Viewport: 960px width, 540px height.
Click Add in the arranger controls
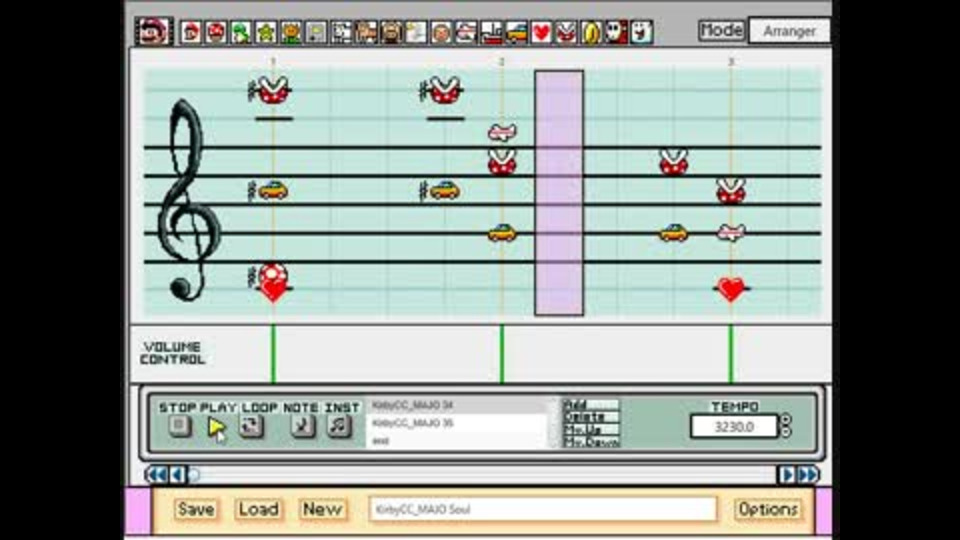point(591,405)
